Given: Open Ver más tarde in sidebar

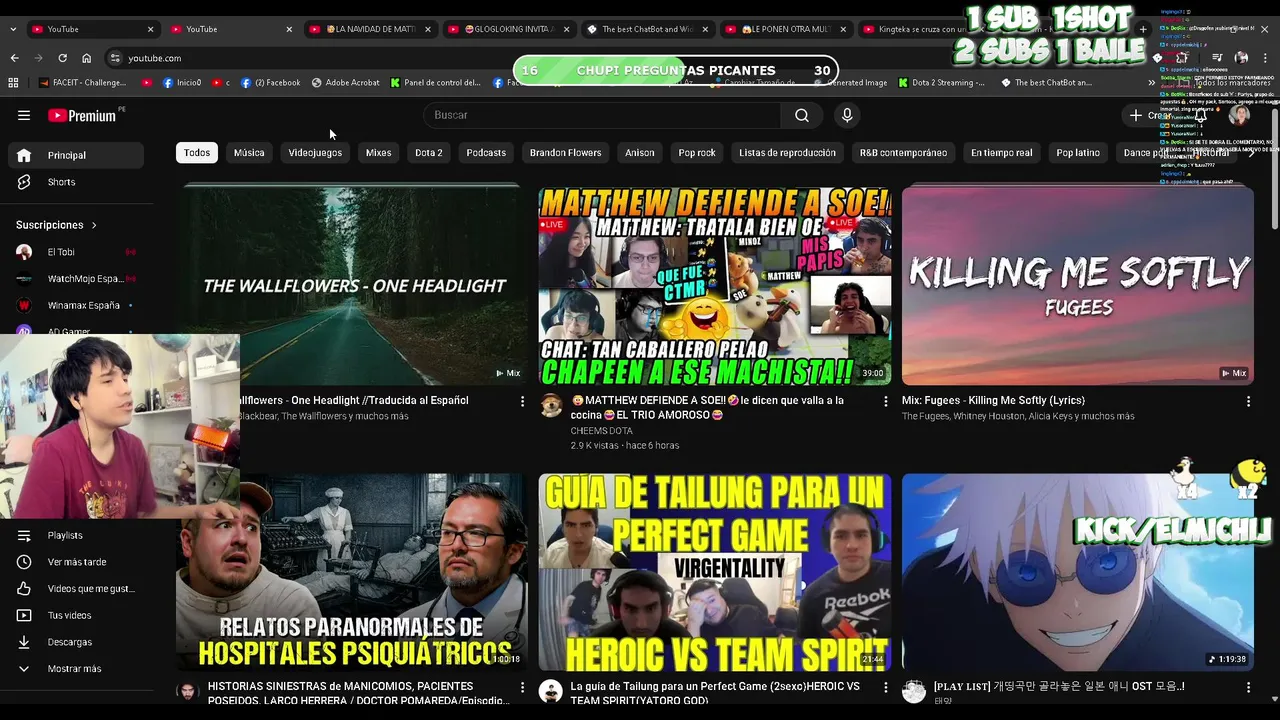Looking at the screenshot, I should pos(76,562).
